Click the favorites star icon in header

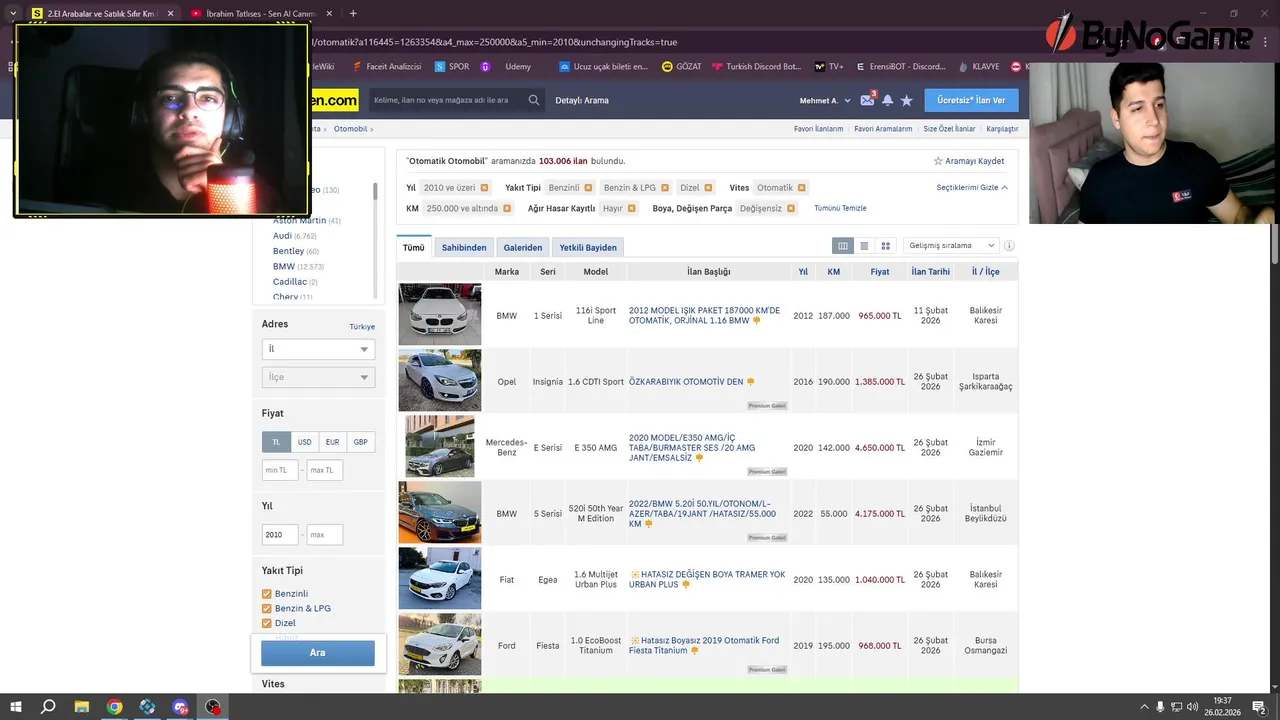point(906,100)
